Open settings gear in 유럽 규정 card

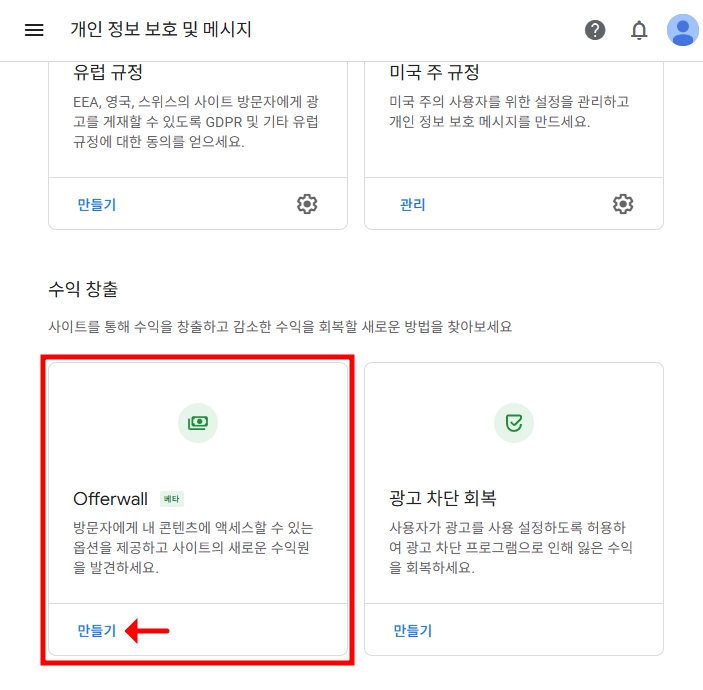tap(307, 204)
